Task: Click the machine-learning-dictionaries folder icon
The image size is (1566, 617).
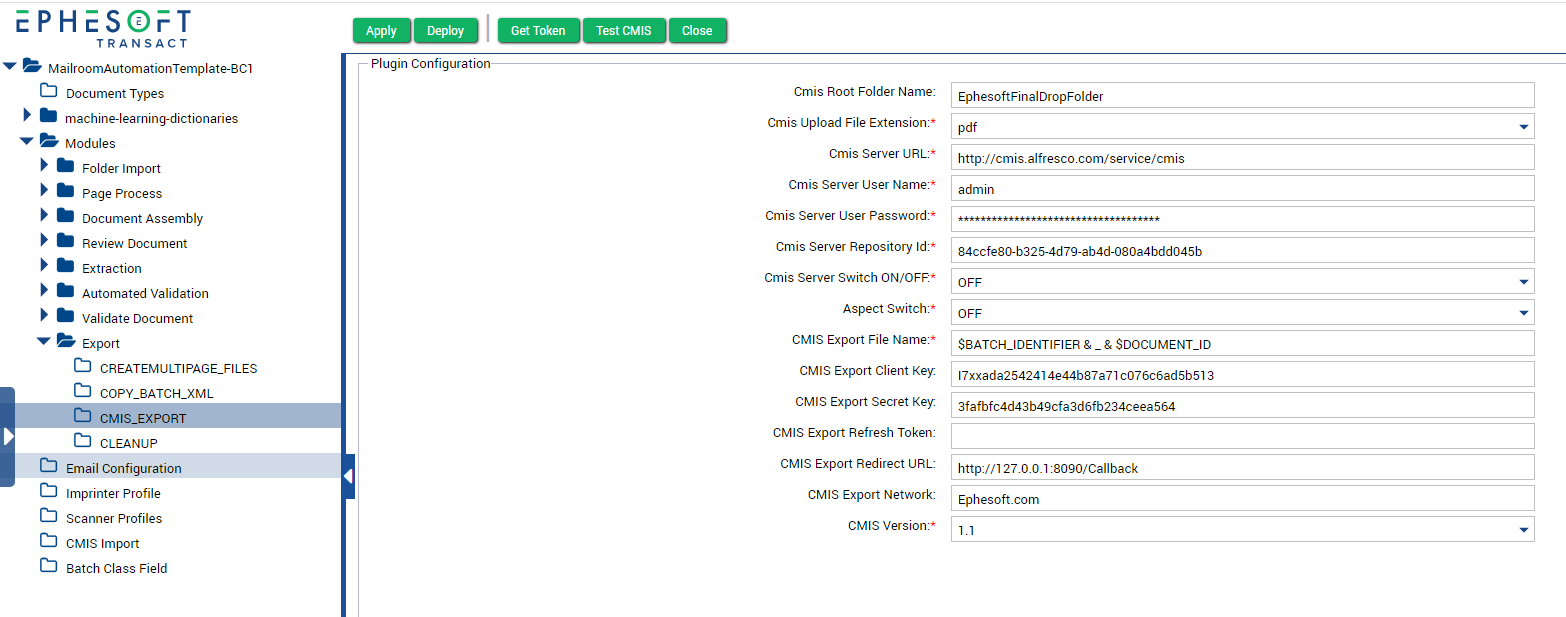Action: click(48, 116)
